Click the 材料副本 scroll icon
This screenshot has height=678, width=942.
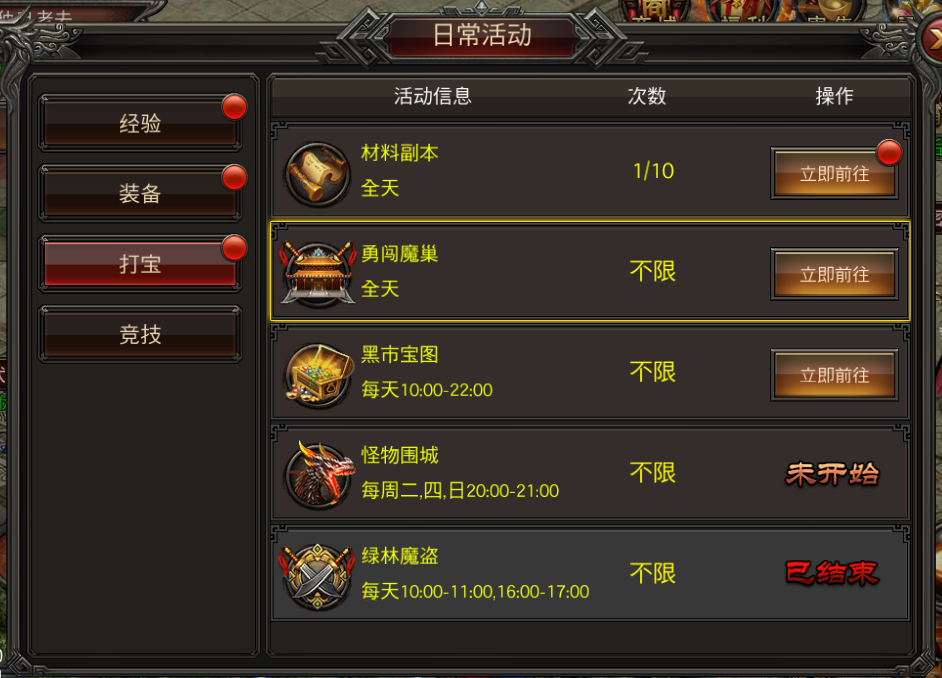pos(318,175)
